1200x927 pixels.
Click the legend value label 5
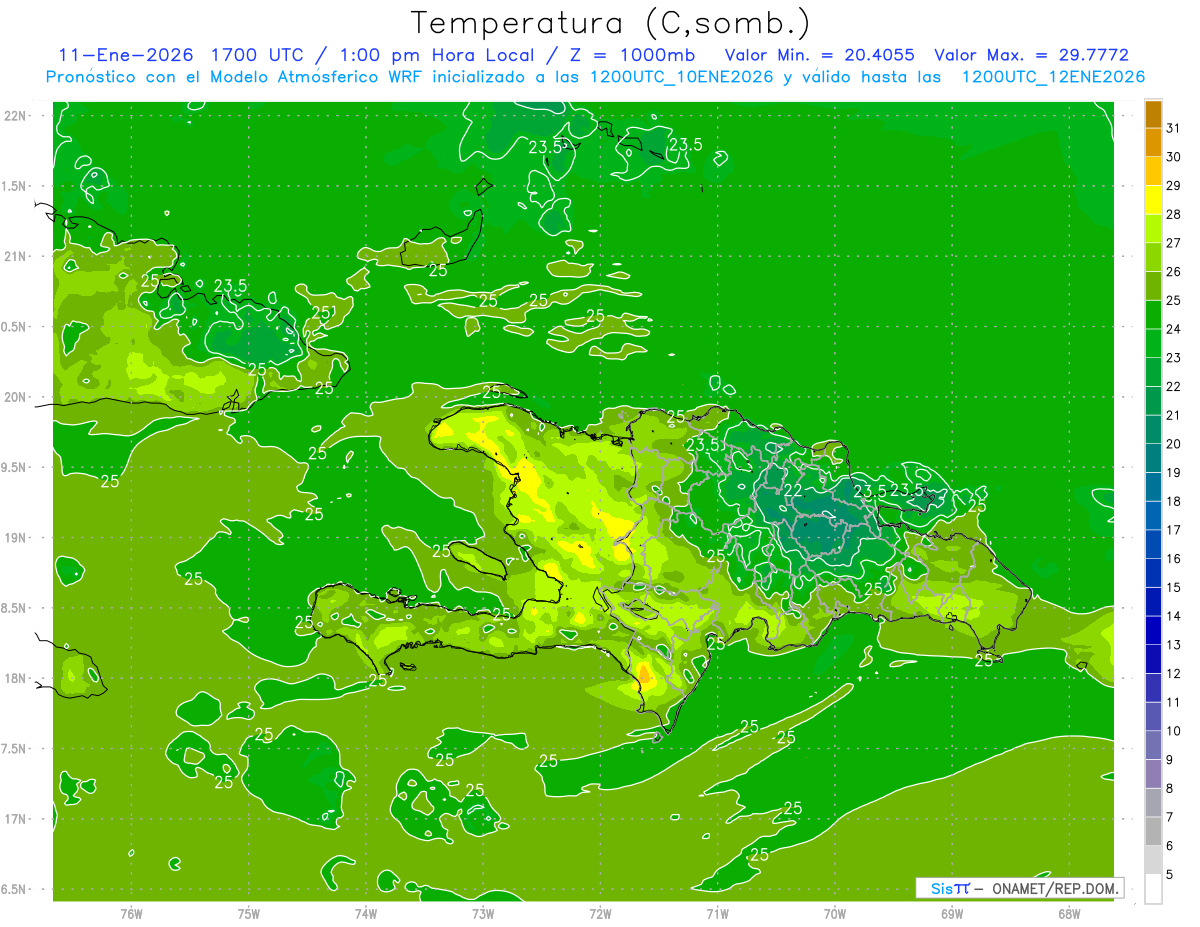click(1170, 875)
